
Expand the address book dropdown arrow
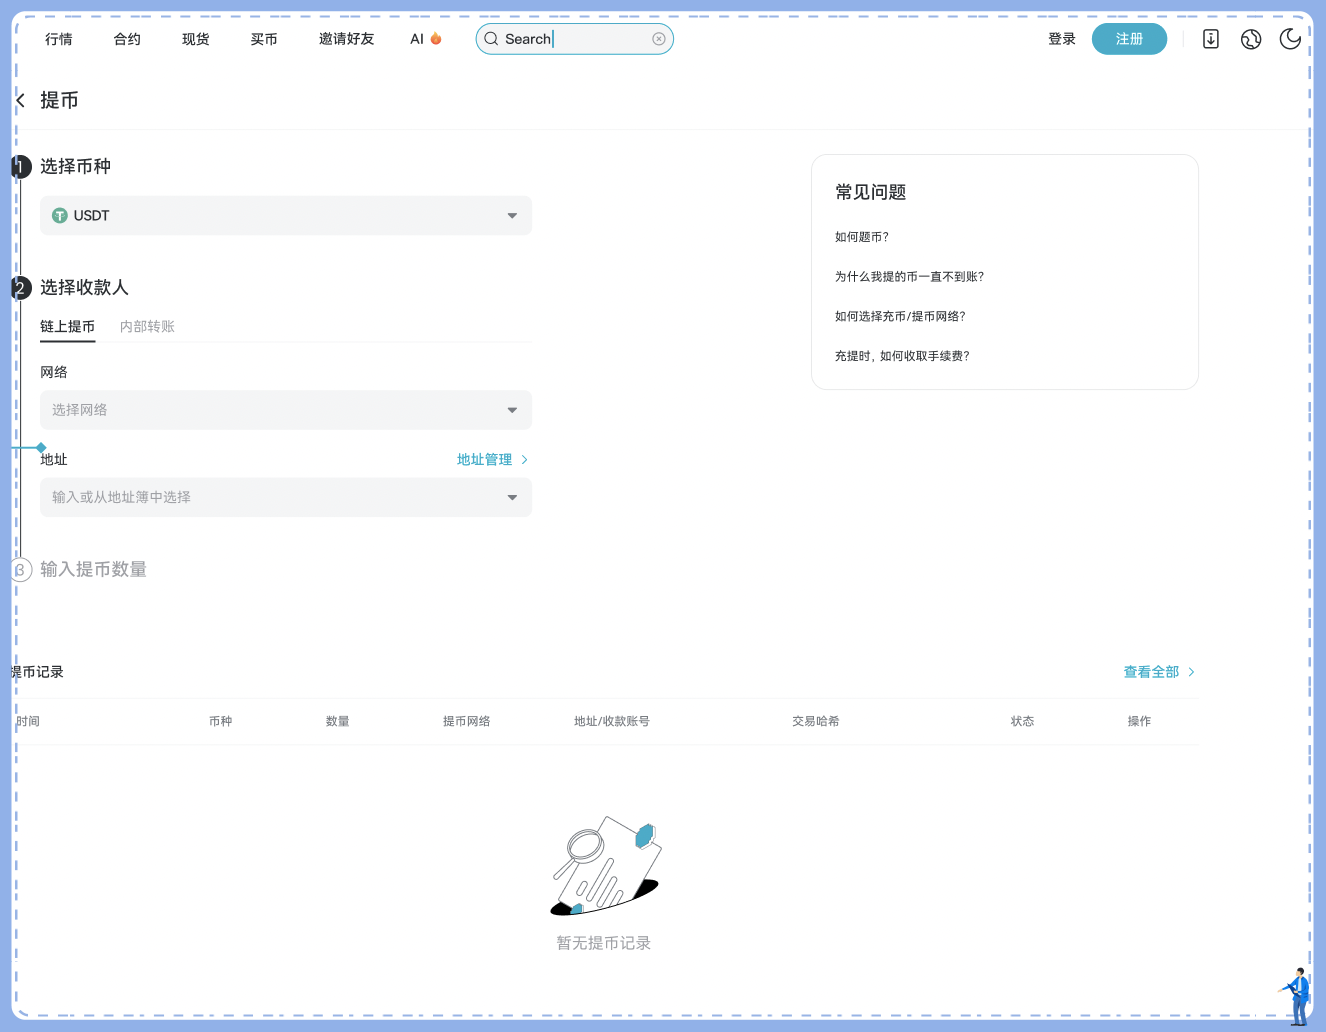pyautogui.click(x=512, y=497)
